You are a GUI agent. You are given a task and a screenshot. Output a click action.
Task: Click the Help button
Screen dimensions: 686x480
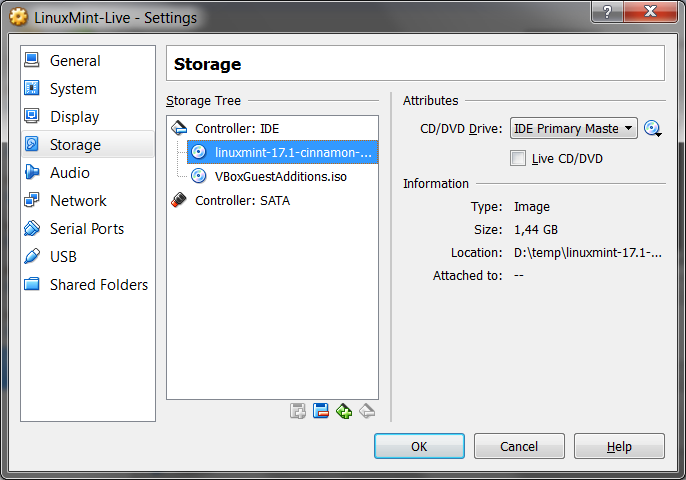[619, 446]
